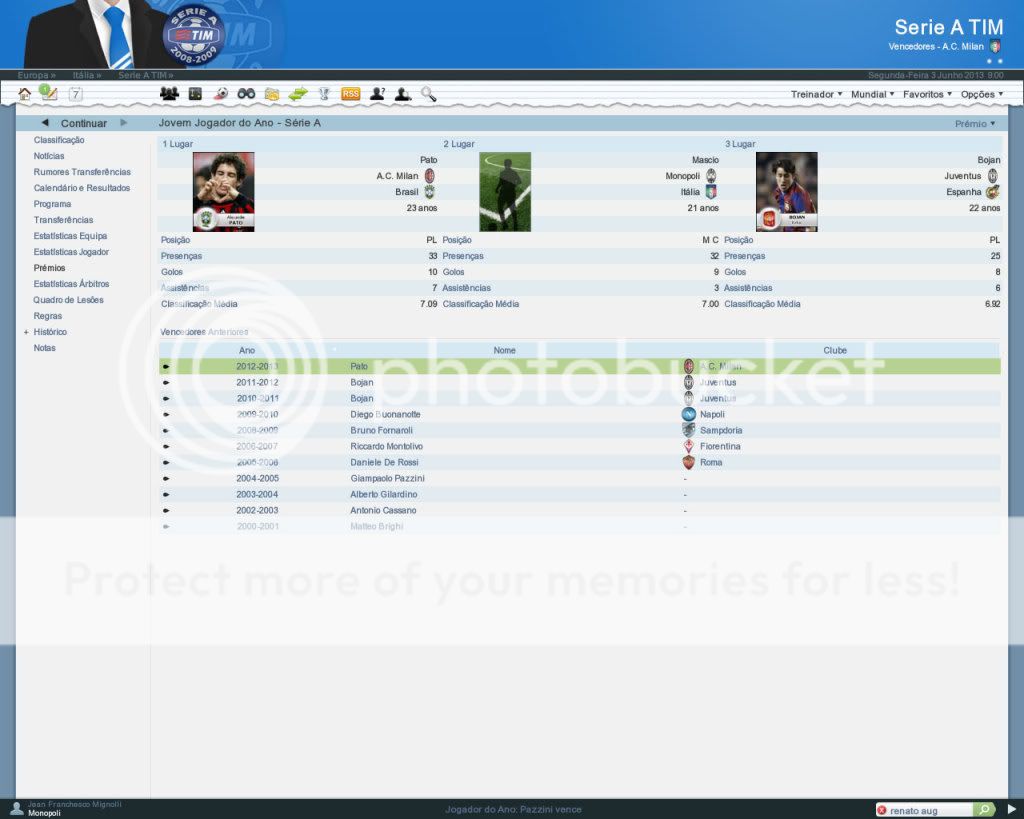Click the magnifying glass search icon in toolbar
1024x819 pixels.
(x=428, y=94)
